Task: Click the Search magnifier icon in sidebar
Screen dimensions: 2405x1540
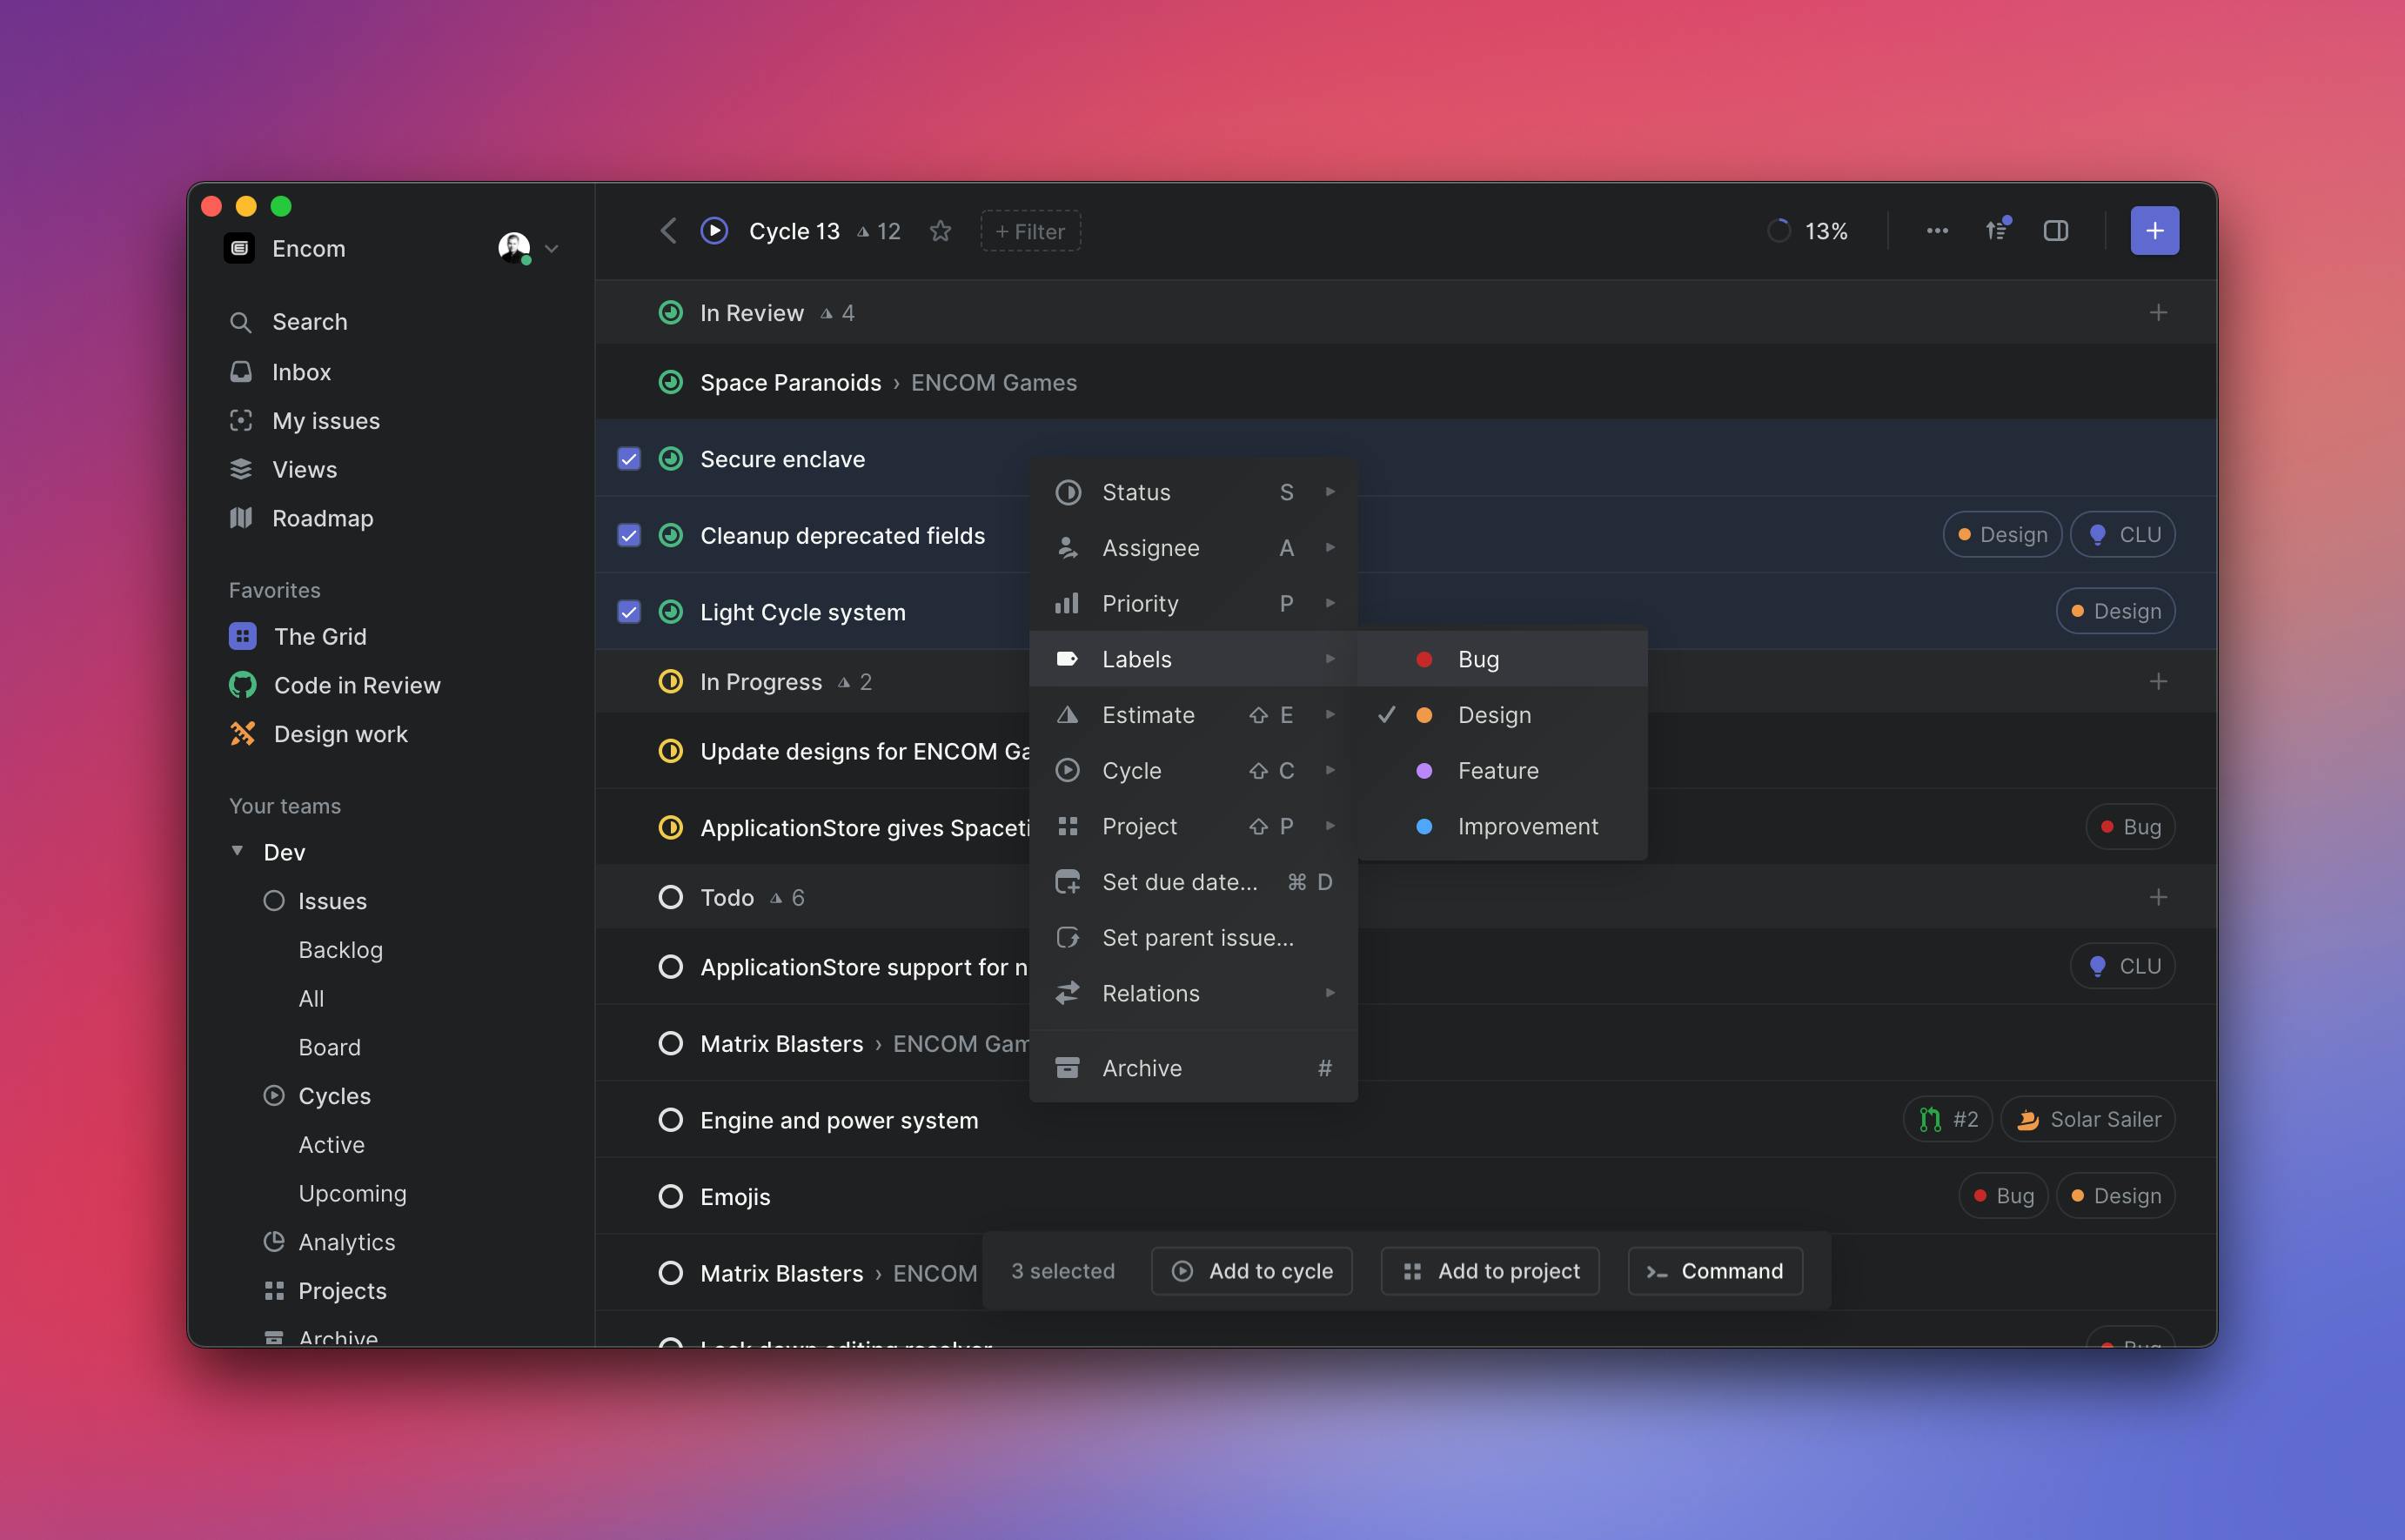Action: (x=240, y=322)
